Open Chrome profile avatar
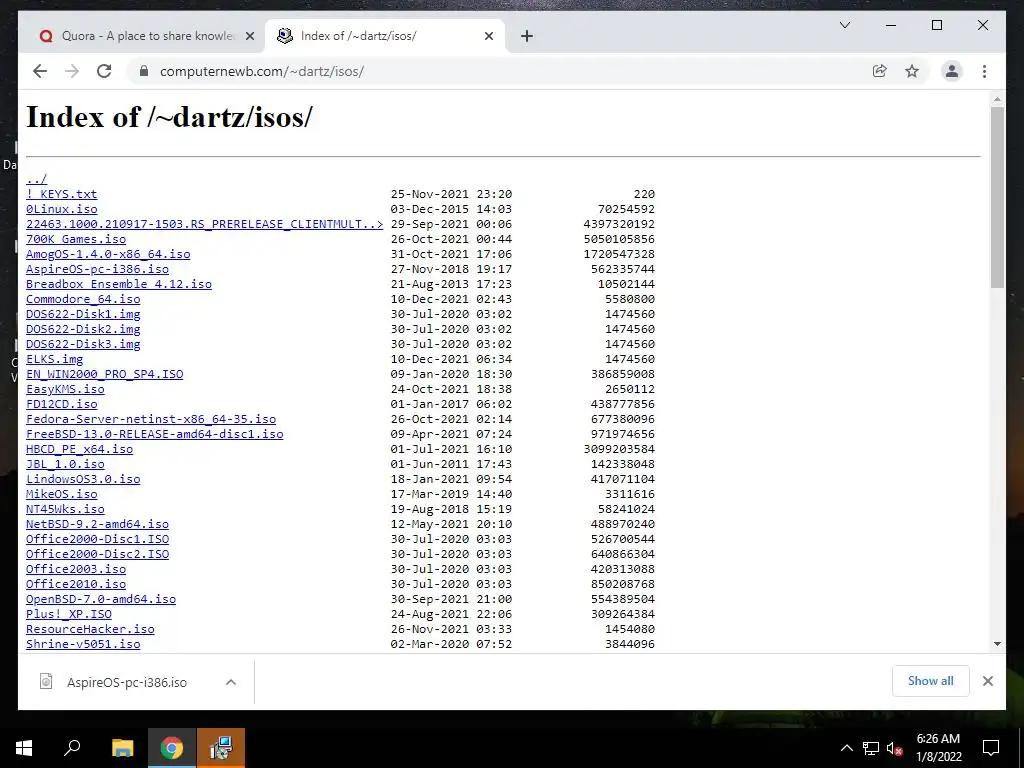Image resolution: width=1024 pixels, height=768 pixels. 952,71
